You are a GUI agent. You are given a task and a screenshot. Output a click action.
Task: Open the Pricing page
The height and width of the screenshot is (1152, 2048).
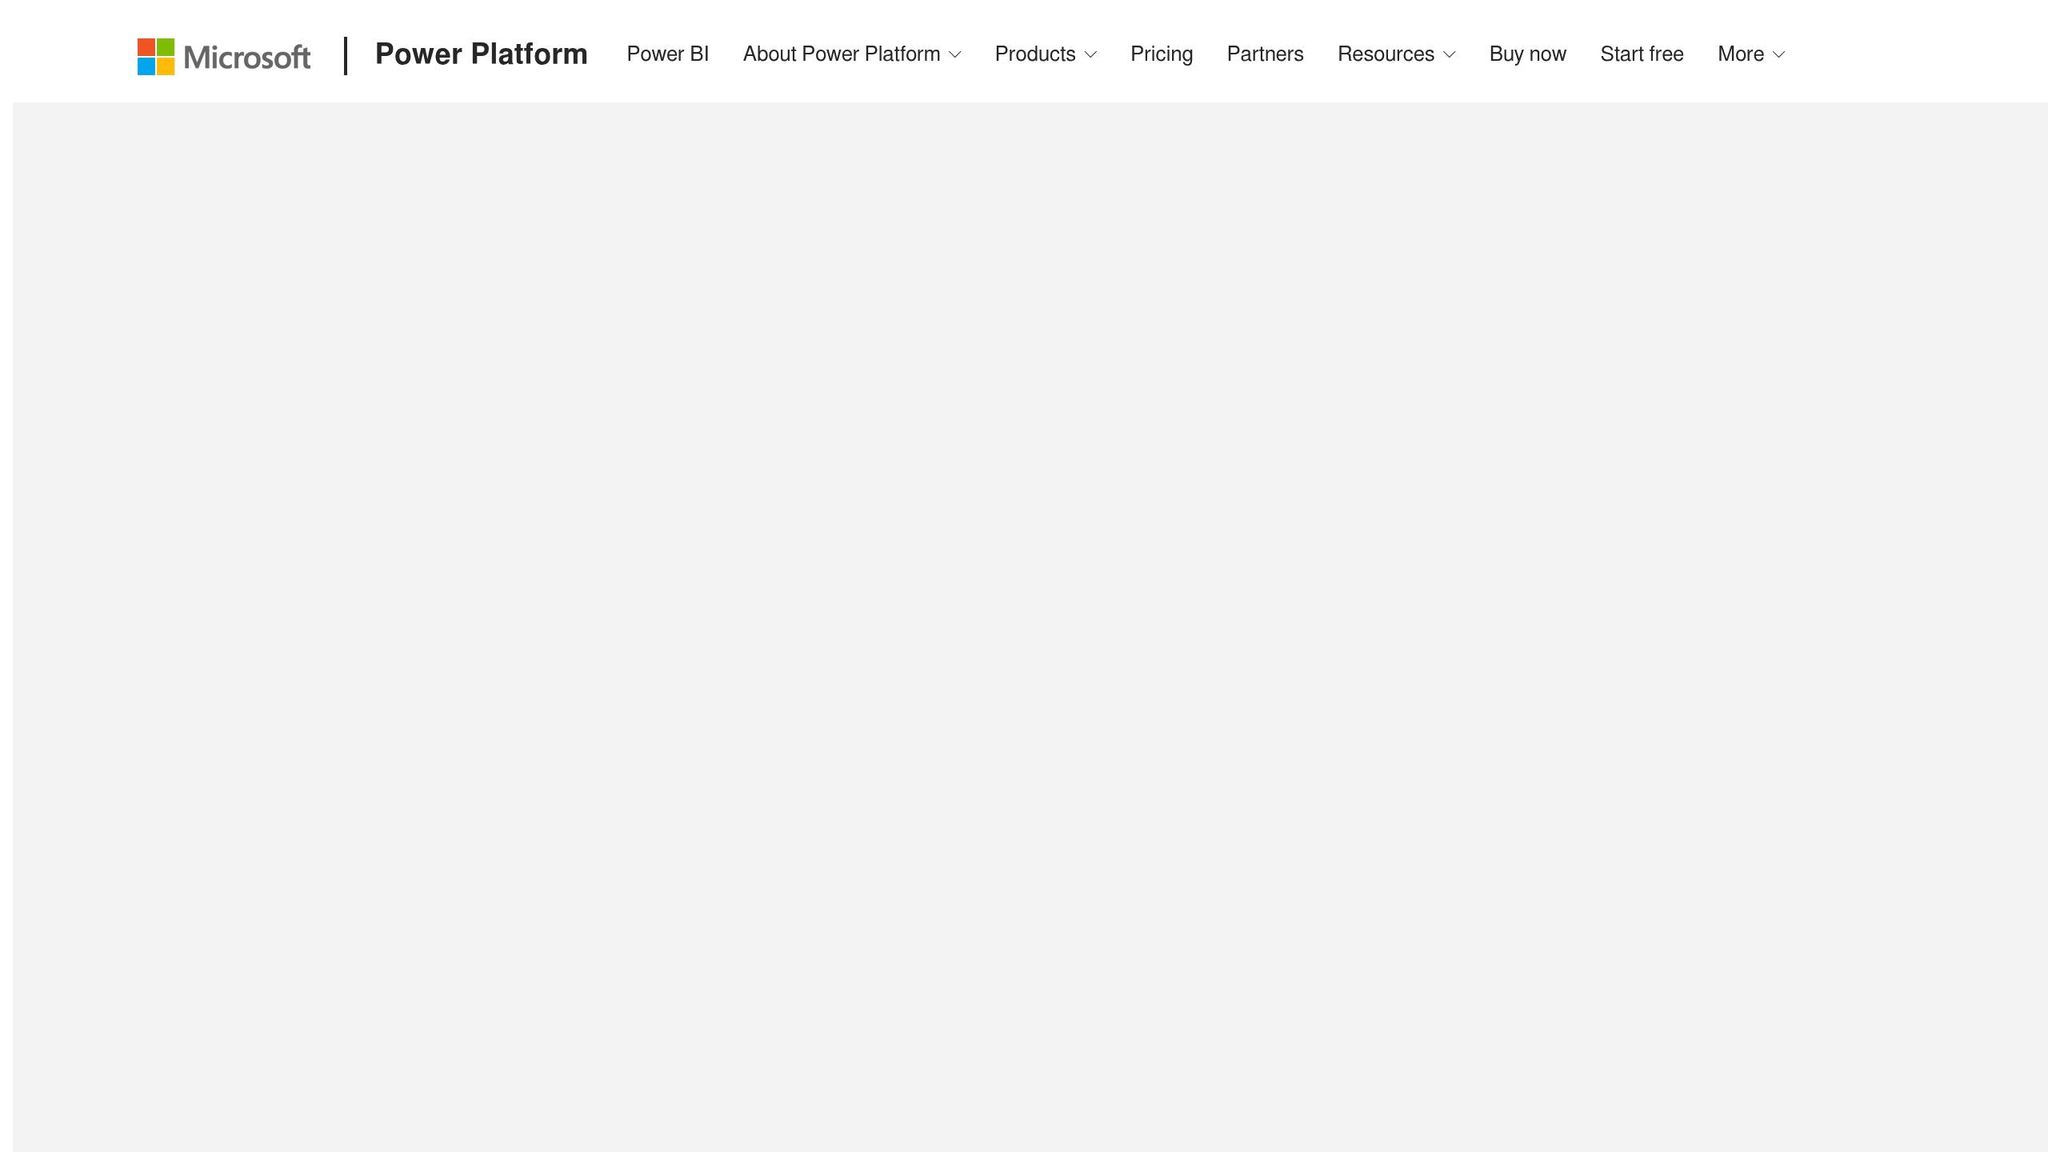pos(1162,54)
